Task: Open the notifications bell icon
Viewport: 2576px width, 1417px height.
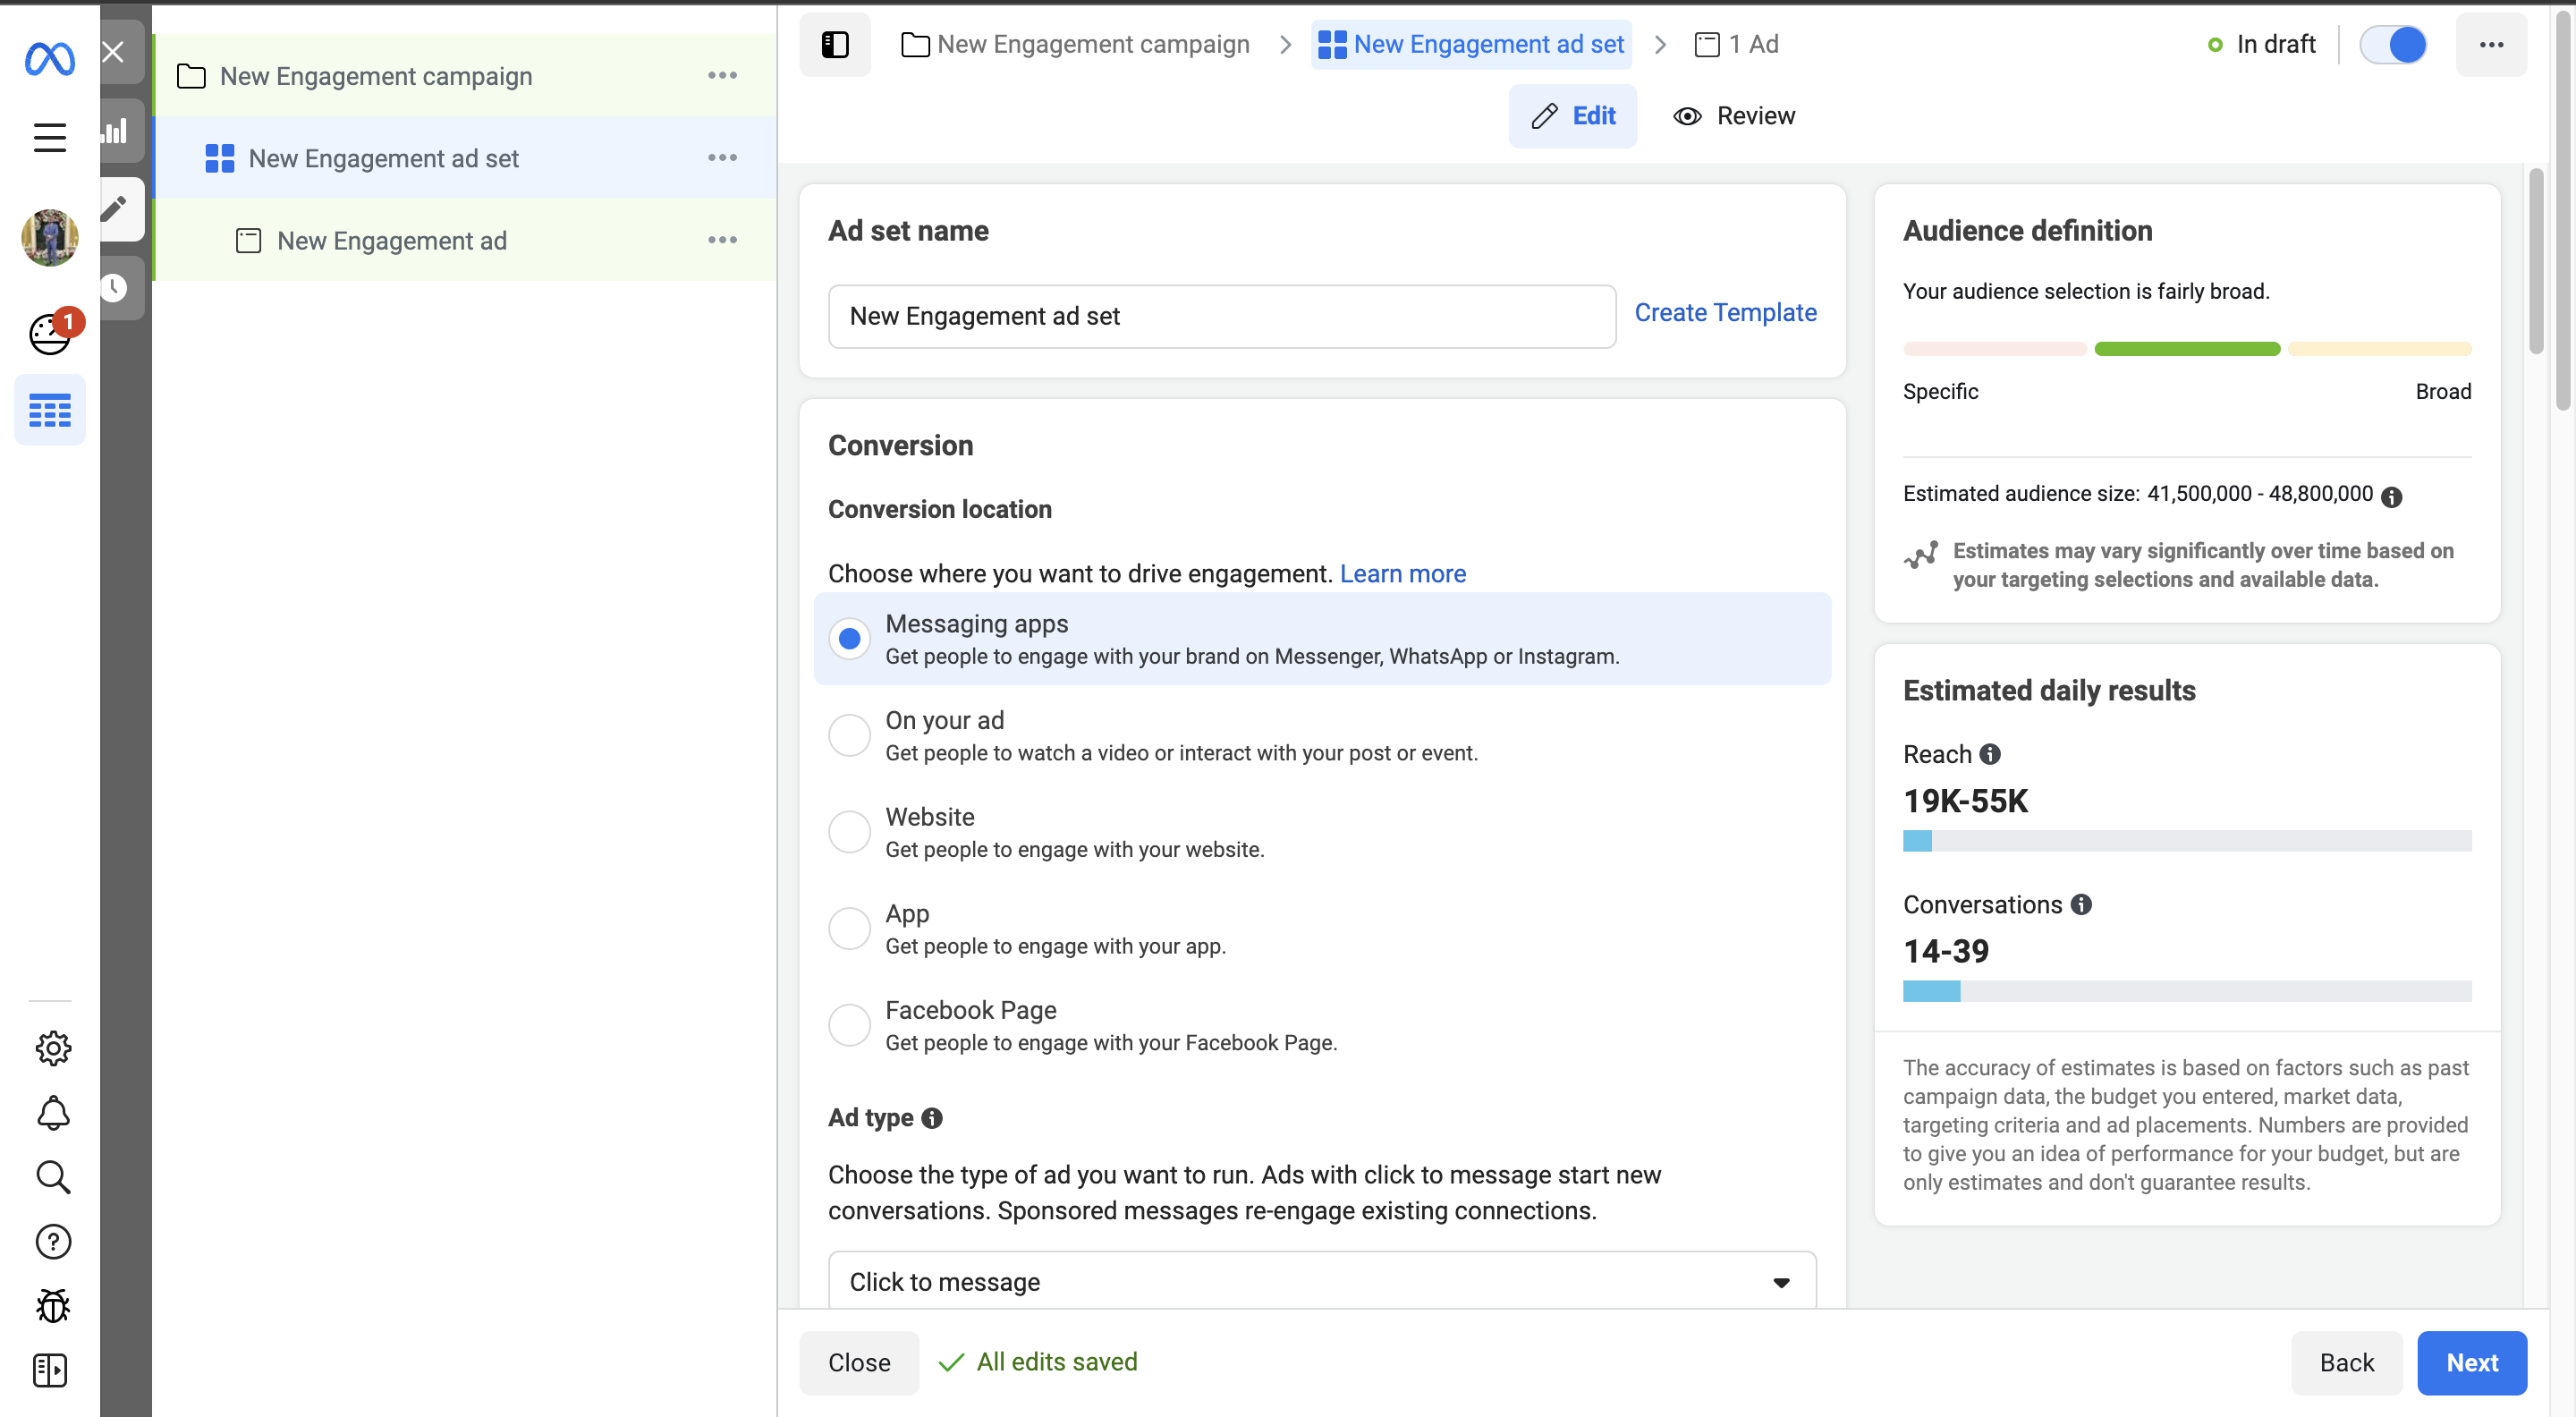Action: point(52,1112)
